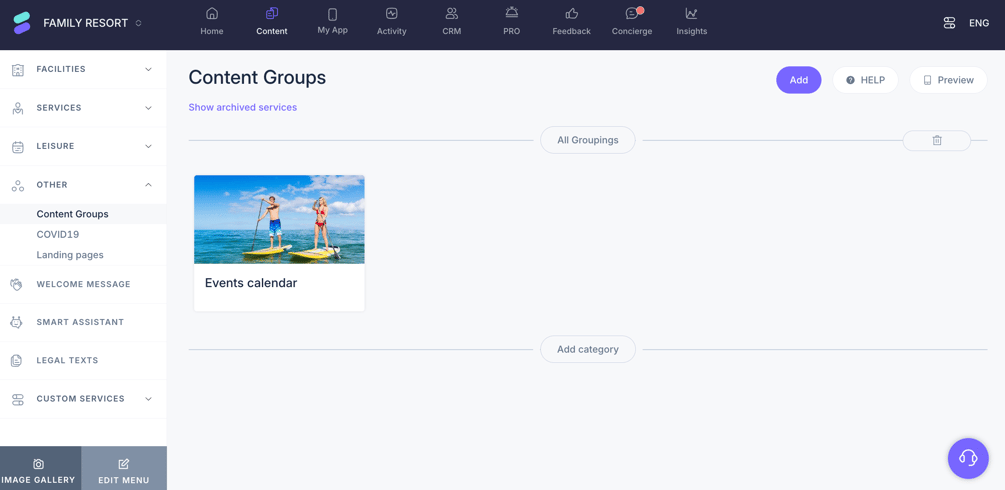Open WELCOME MESSAGE menu entry

click(x=83, y=284)
